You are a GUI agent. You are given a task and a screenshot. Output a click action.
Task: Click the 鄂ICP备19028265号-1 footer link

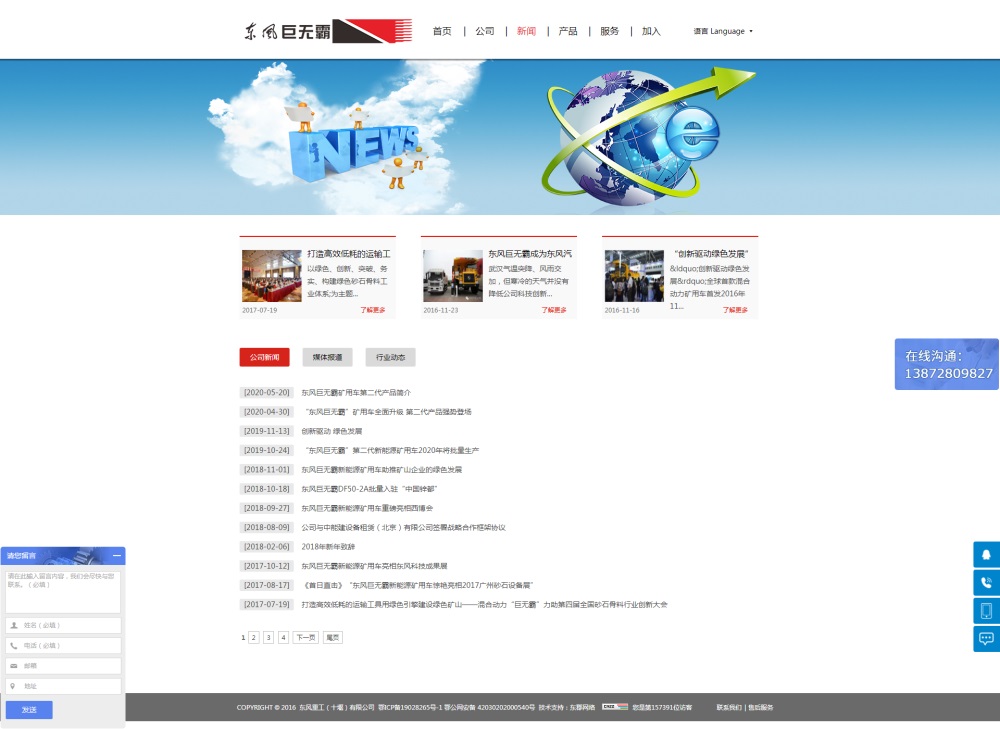(x=410, y=707)
